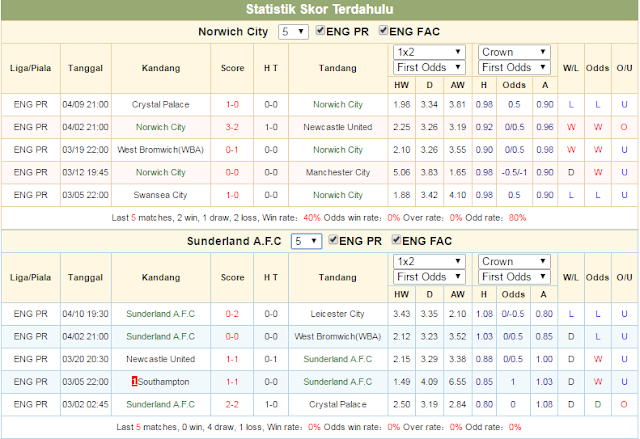
Task: Click score 3-2 Norwich vs Newcastle
Action: [x=232, y=127]
